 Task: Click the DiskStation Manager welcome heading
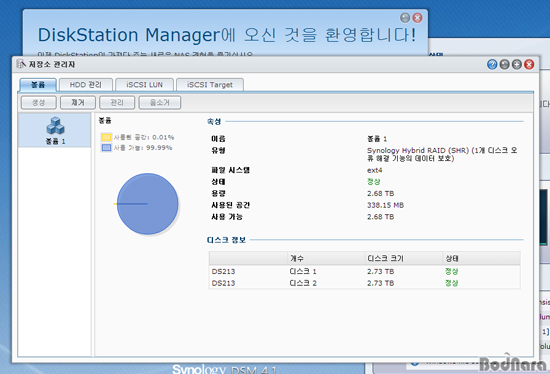227,35
